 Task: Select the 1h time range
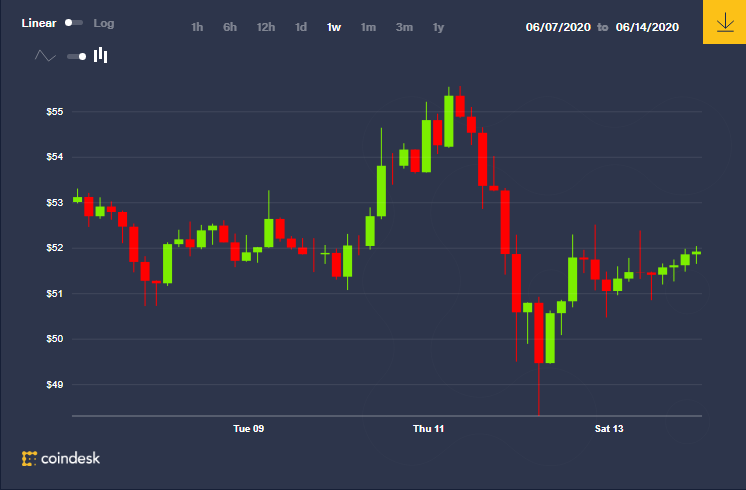[197, 27]
